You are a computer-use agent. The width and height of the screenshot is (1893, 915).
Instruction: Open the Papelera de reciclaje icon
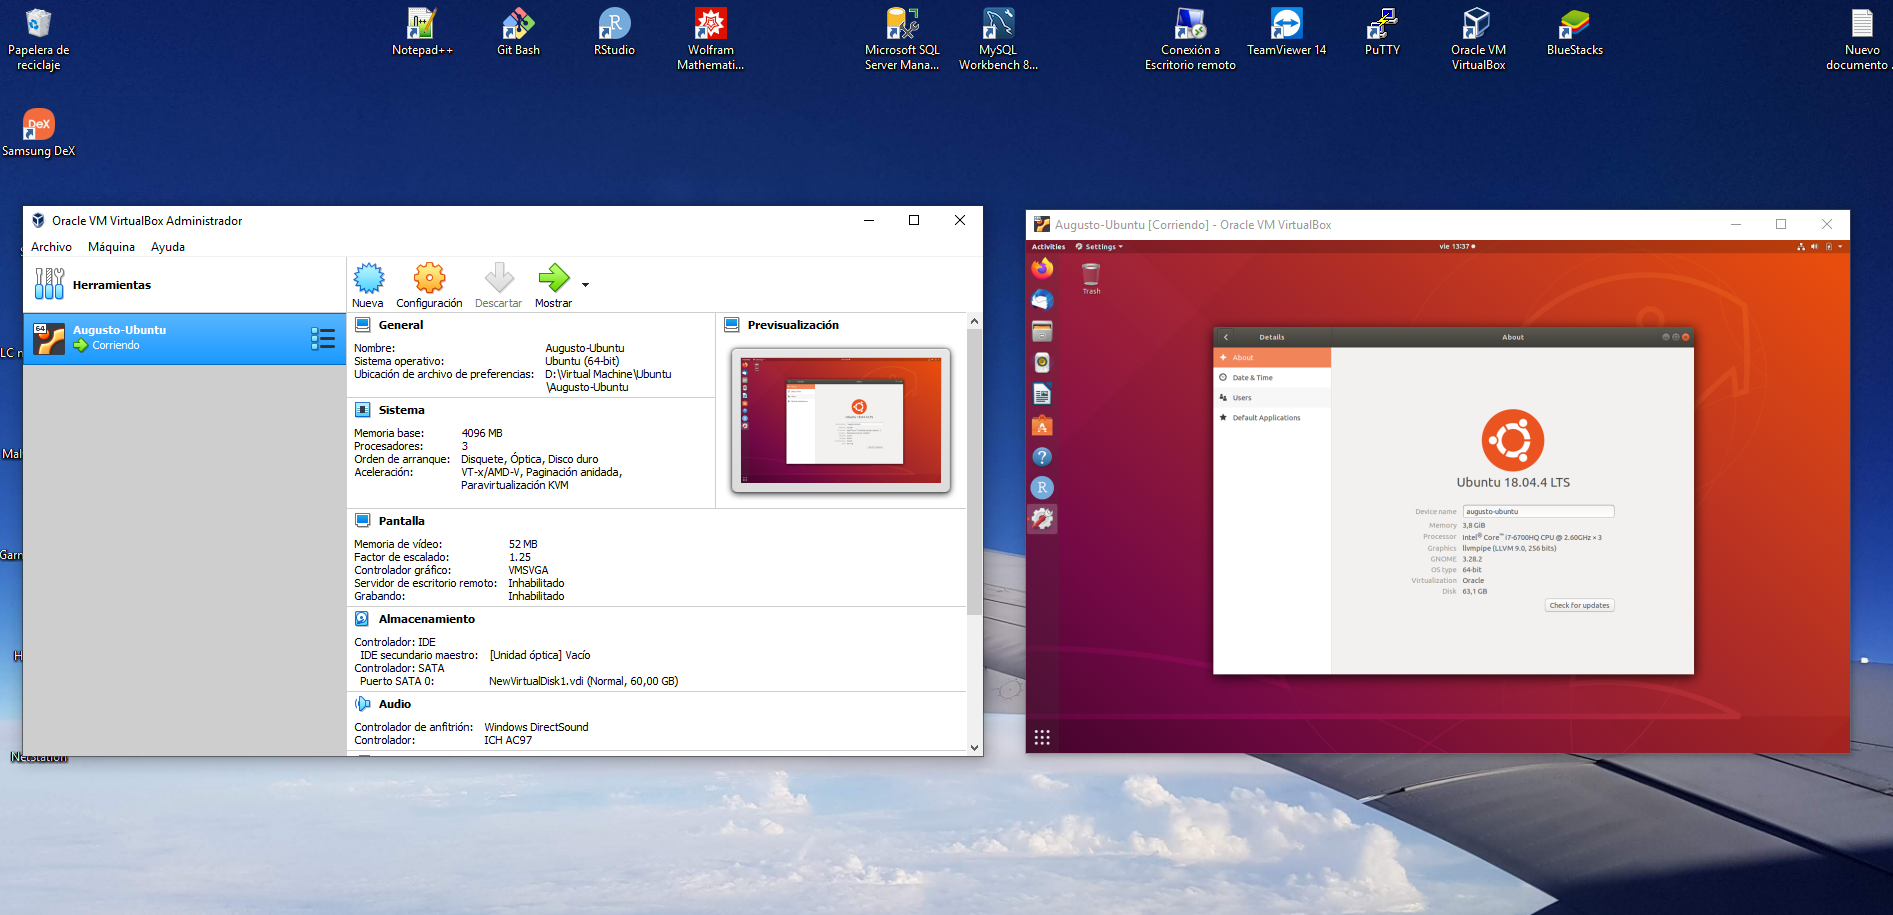tap(38, 39)
